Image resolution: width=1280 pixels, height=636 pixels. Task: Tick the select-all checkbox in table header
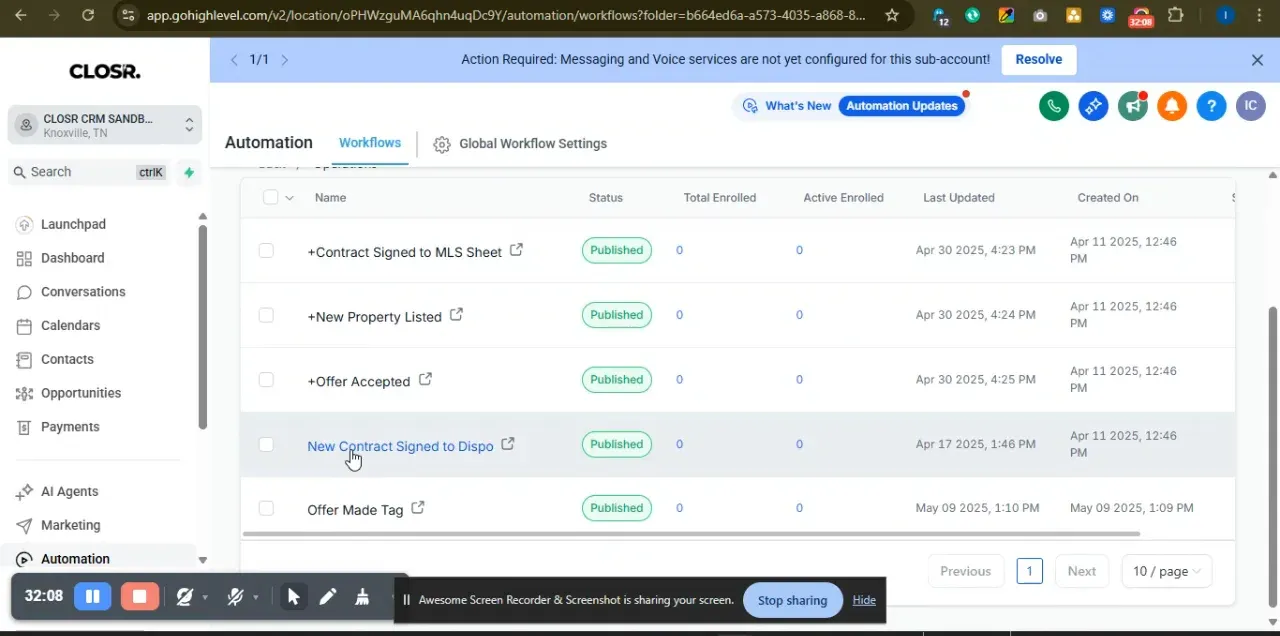(x=270, y=197)
